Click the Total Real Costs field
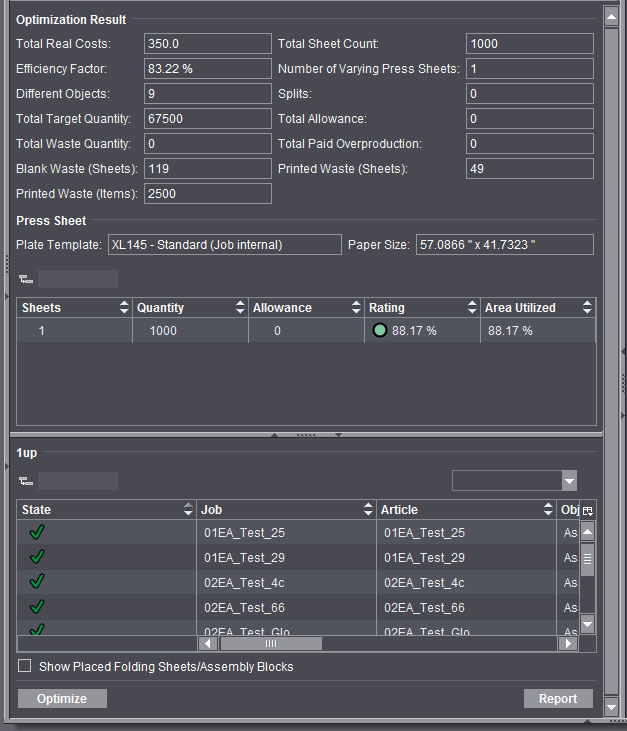This screenshot has width=627, height=731. pyautogui.click(x=208, y=44)
